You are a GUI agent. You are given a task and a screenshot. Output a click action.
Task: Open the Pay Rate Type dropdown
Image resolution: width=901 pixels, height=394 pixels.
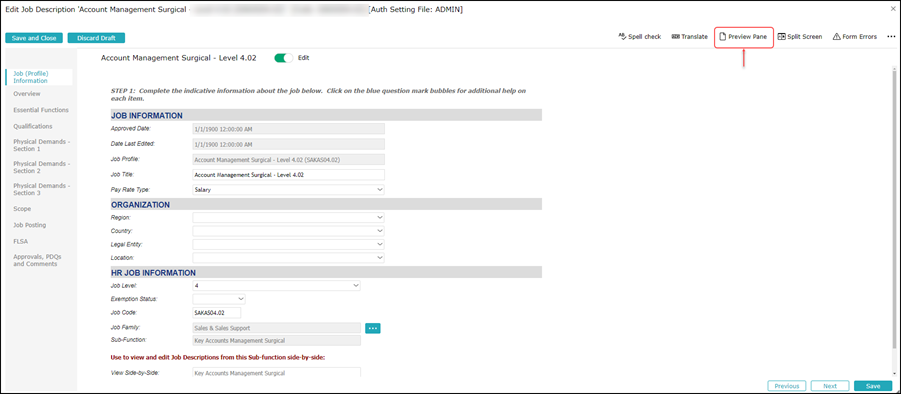(288, 189)
